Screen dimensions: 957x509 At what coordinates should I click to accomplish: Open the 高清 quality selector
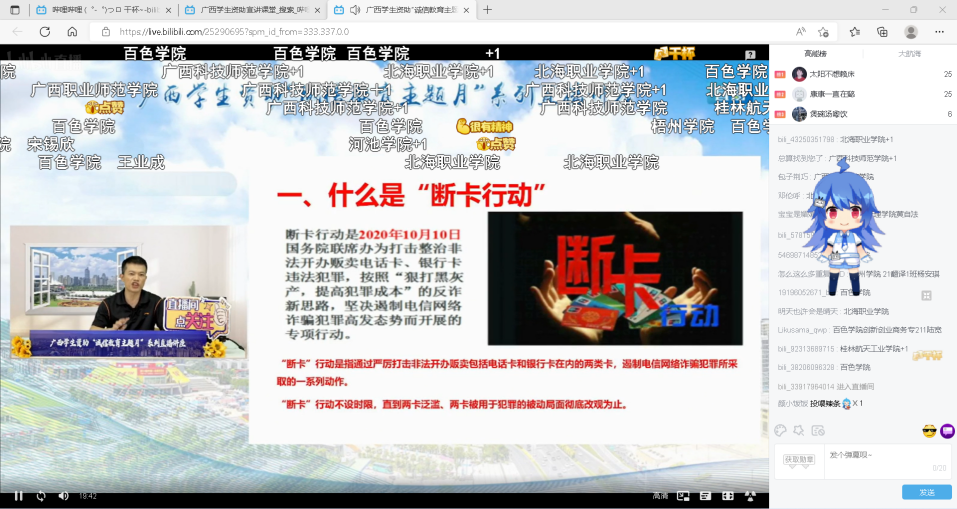coord(660,496)
